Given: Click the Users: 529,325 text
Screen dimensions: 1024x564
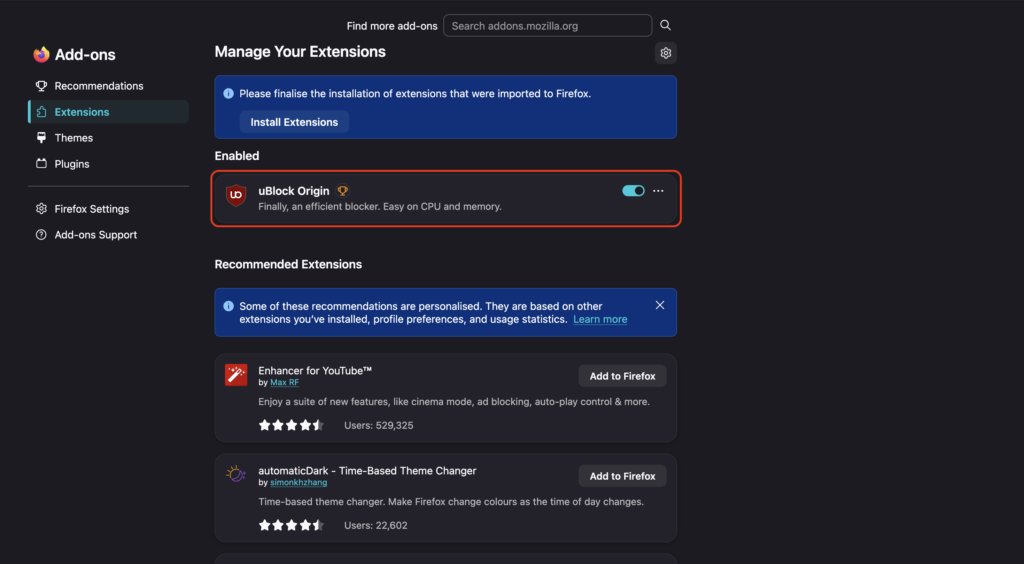Looking at the screenshot, I should [x=379, y=425].
